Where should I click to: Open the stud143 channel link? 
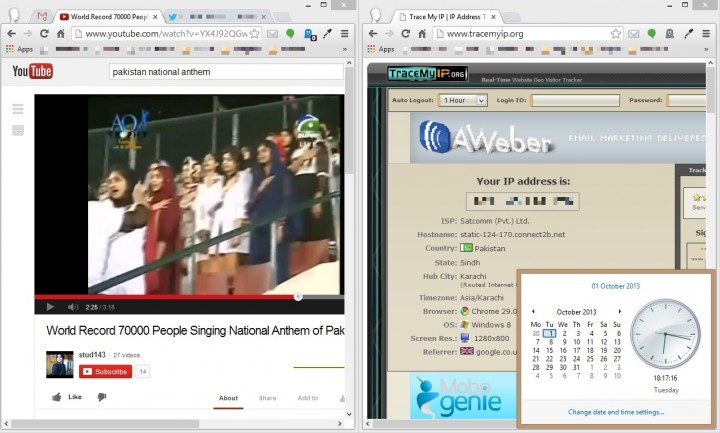tap(92, 355)
